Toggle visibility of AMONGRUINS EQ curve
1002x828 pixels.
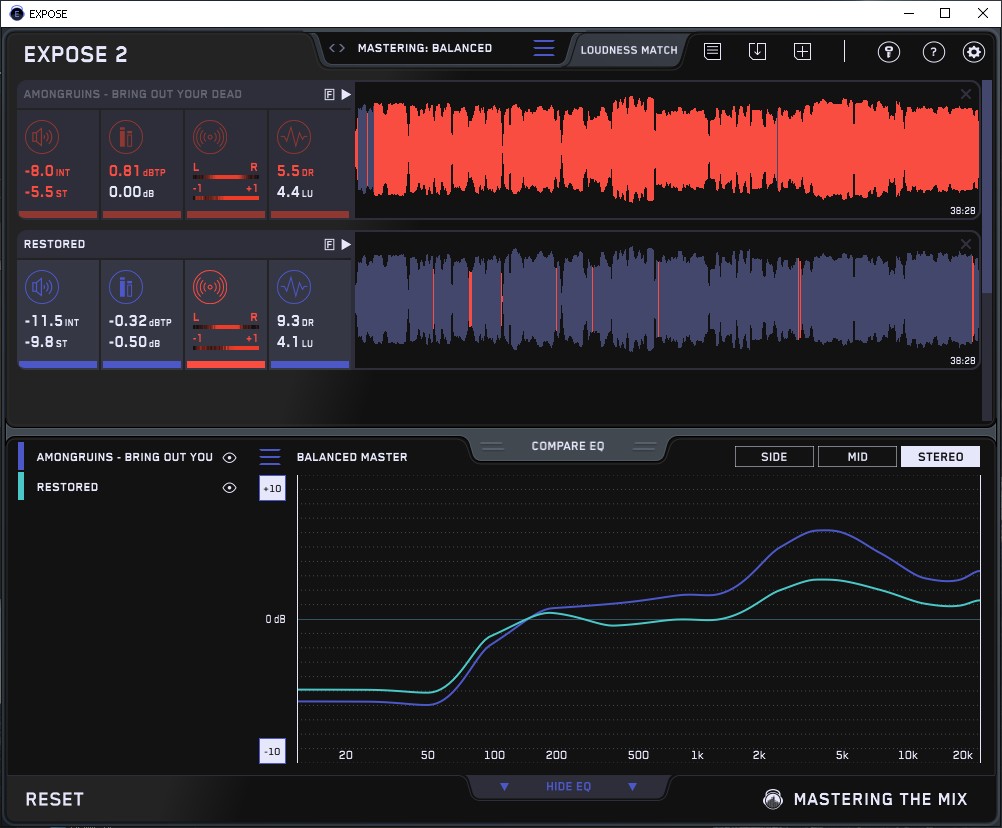click(x=230, y=457)
